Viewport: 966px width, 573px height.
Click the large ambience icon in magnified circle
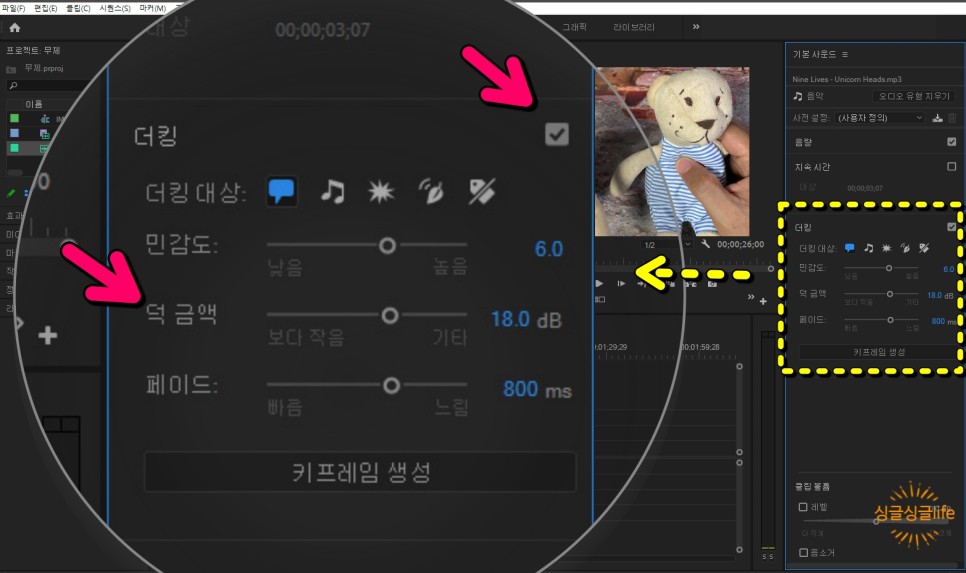(x=431, y=192)
